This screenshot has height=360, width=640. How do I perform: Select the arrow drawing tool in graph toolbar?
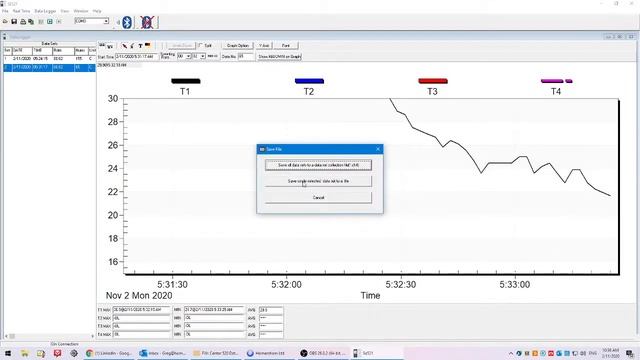click(x=124, y=46)
